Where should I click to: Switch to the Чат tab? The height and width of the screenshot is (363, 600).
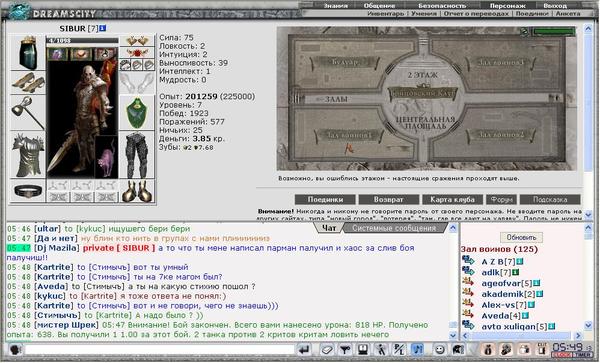(x=329, y=228)
